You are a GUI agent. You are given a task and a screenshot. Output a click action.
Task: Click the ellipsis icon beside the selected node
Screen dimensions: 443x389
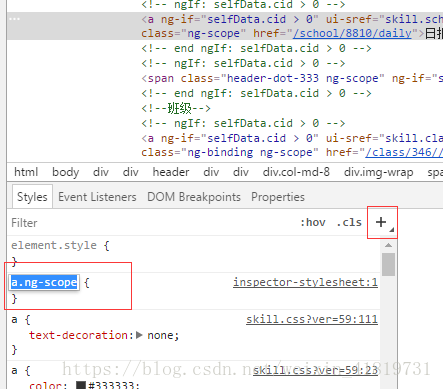click(15, 19)
